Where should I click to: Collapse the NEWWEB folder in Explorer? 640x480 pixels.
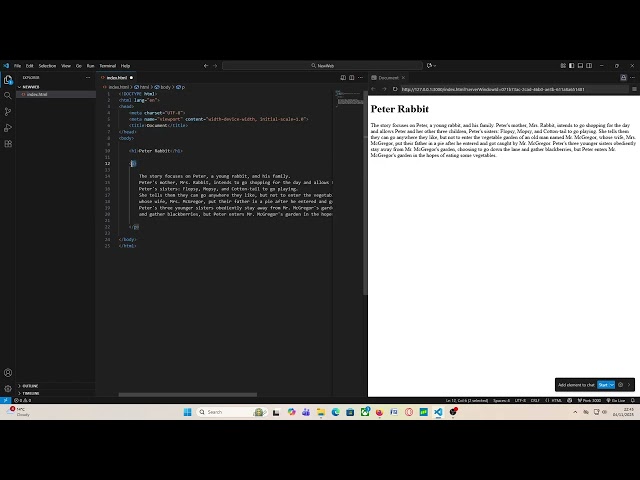click(56, 87)
